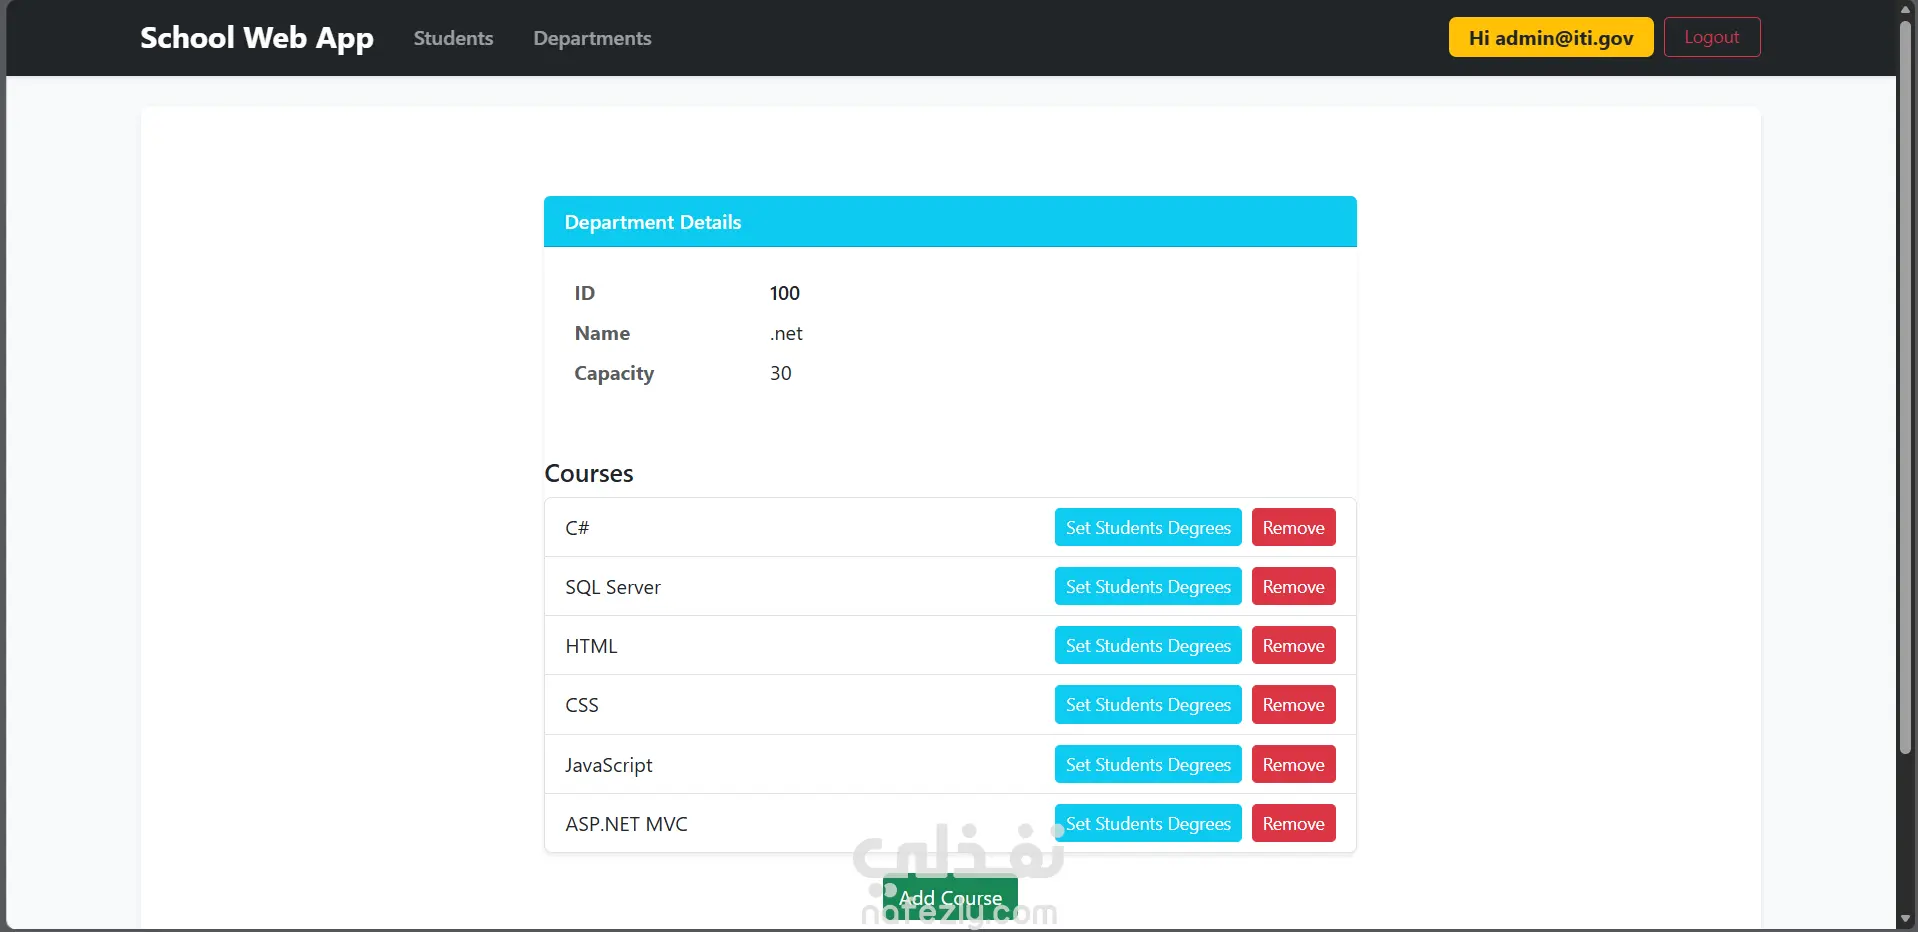Set Students Degrees for ASP.NET MVC

[x=1148, y=823]
